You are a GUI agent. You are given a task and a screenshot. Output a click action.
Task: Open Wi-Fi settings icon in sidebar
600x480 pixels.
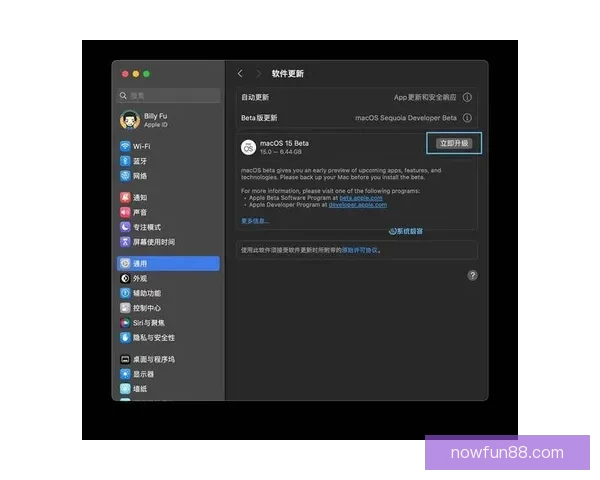(x=125, y=146)
